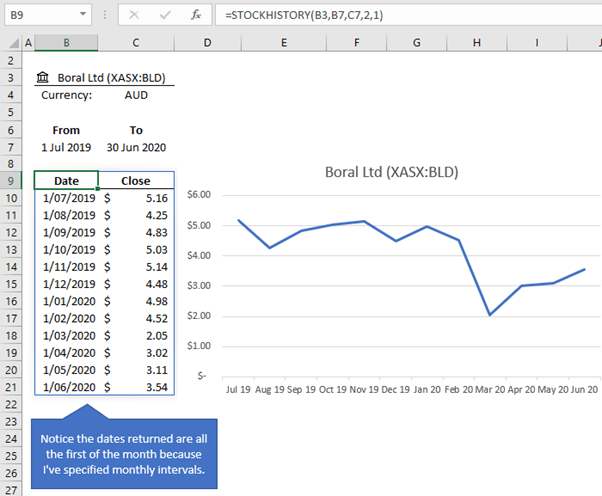Open the Name Box dropdown arrow
602x496 pixels.
pyautogui.click(x=83, y=15)
